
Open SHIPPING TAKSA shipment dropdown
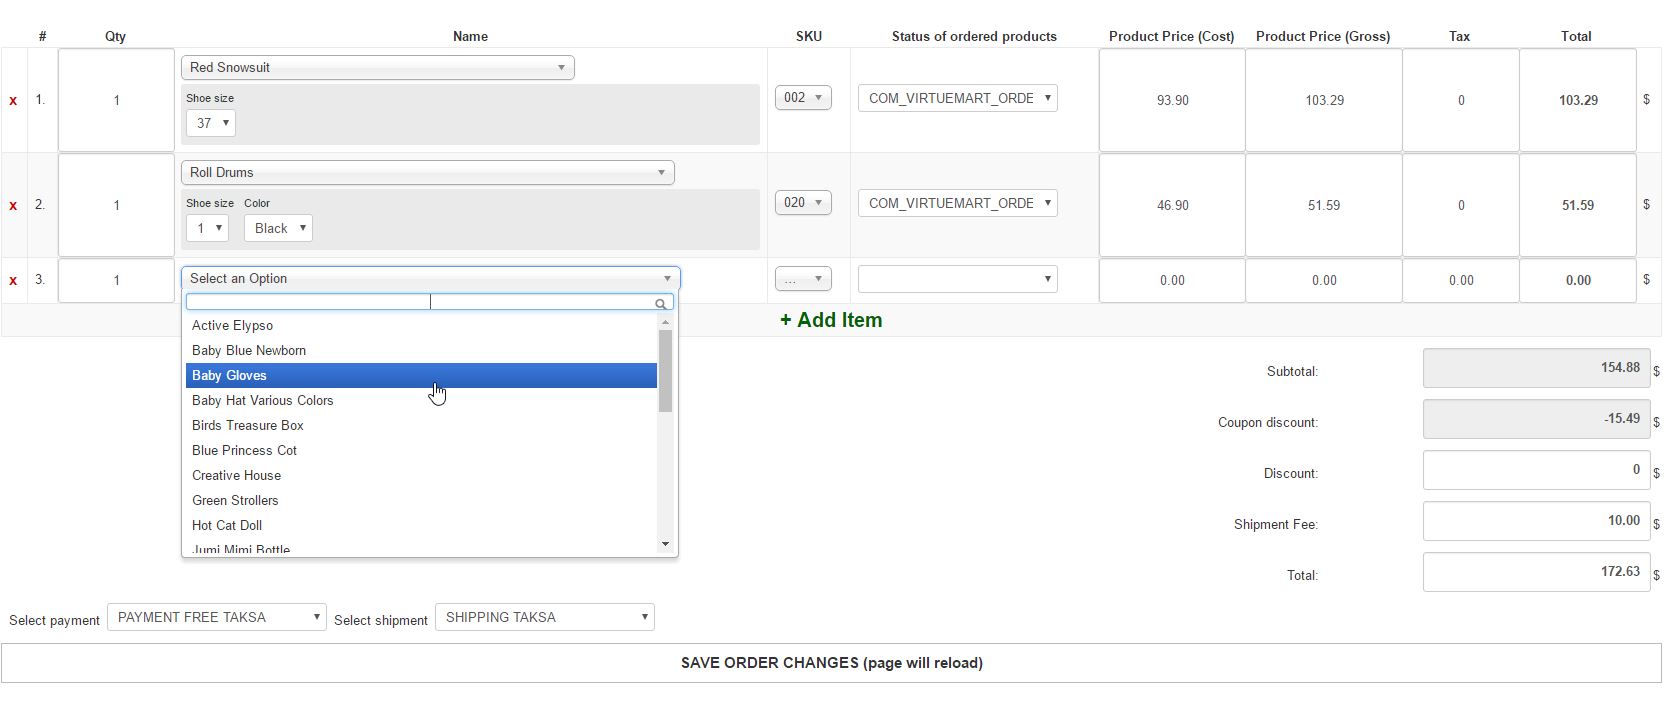tap(544, 618)
